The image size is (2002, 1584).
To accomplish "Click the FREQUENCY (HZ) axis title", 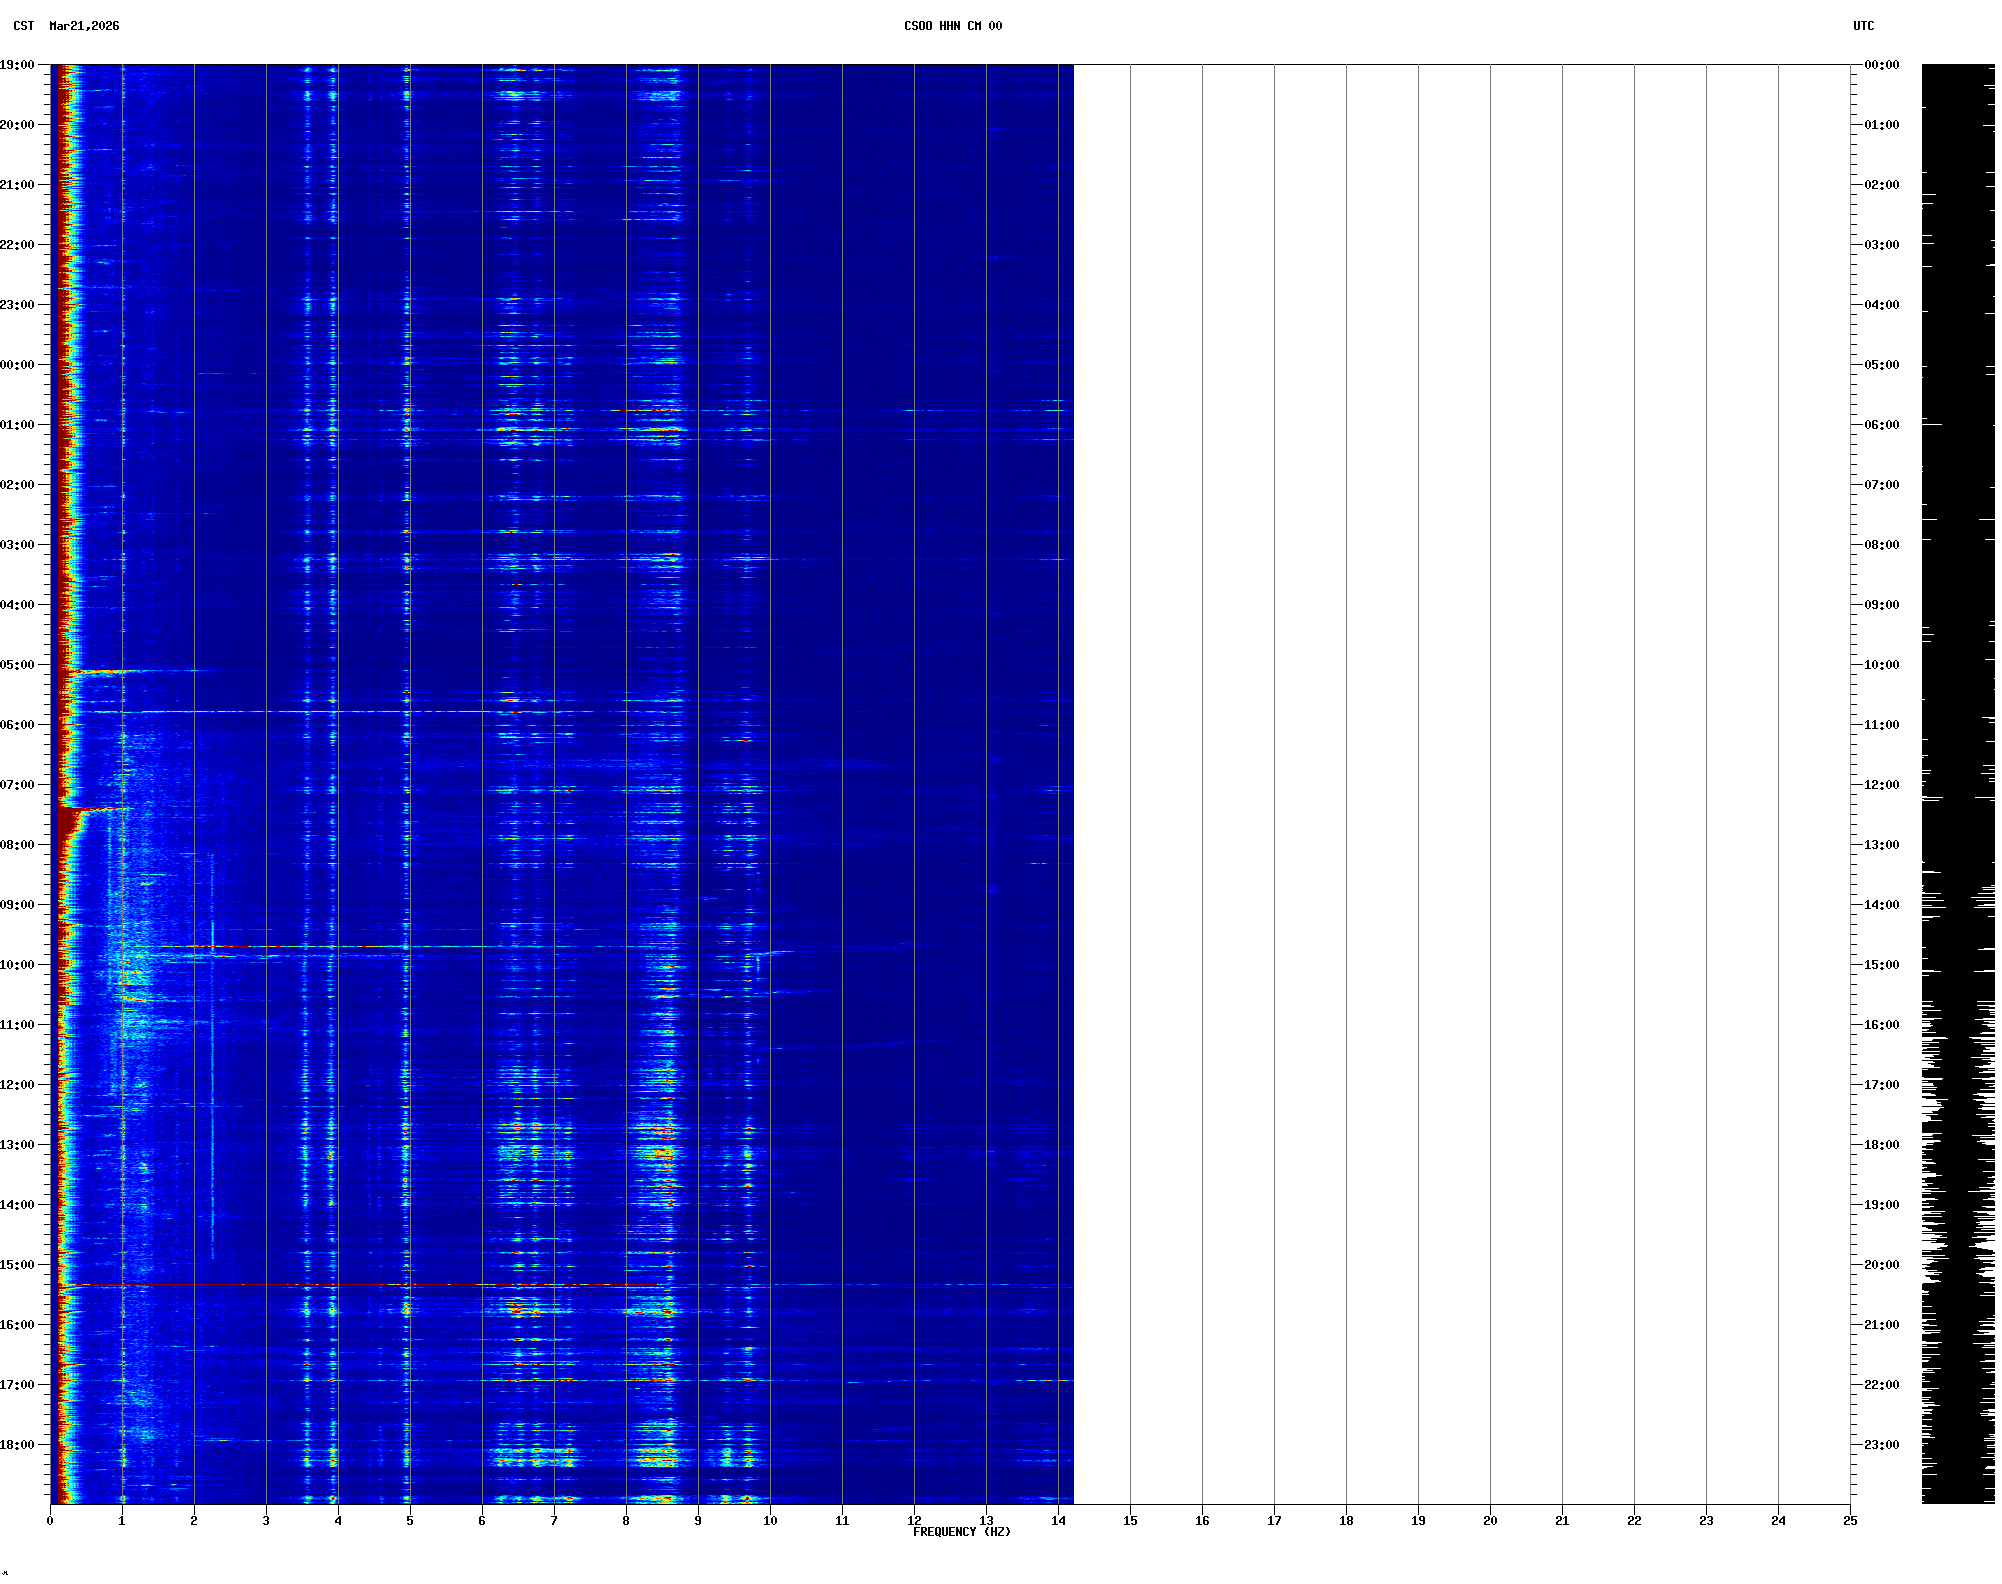I will click(x=961, y=1532).
